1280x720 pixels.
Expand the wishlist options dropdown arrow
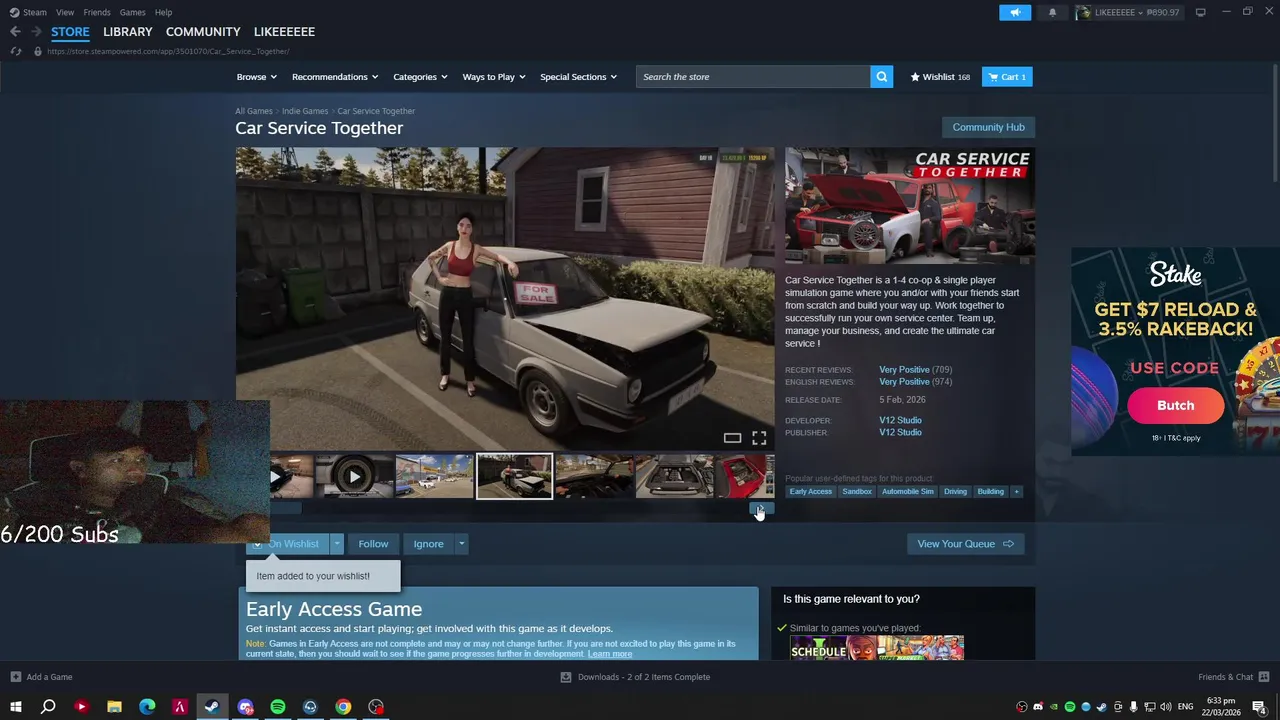coord(337,544)
